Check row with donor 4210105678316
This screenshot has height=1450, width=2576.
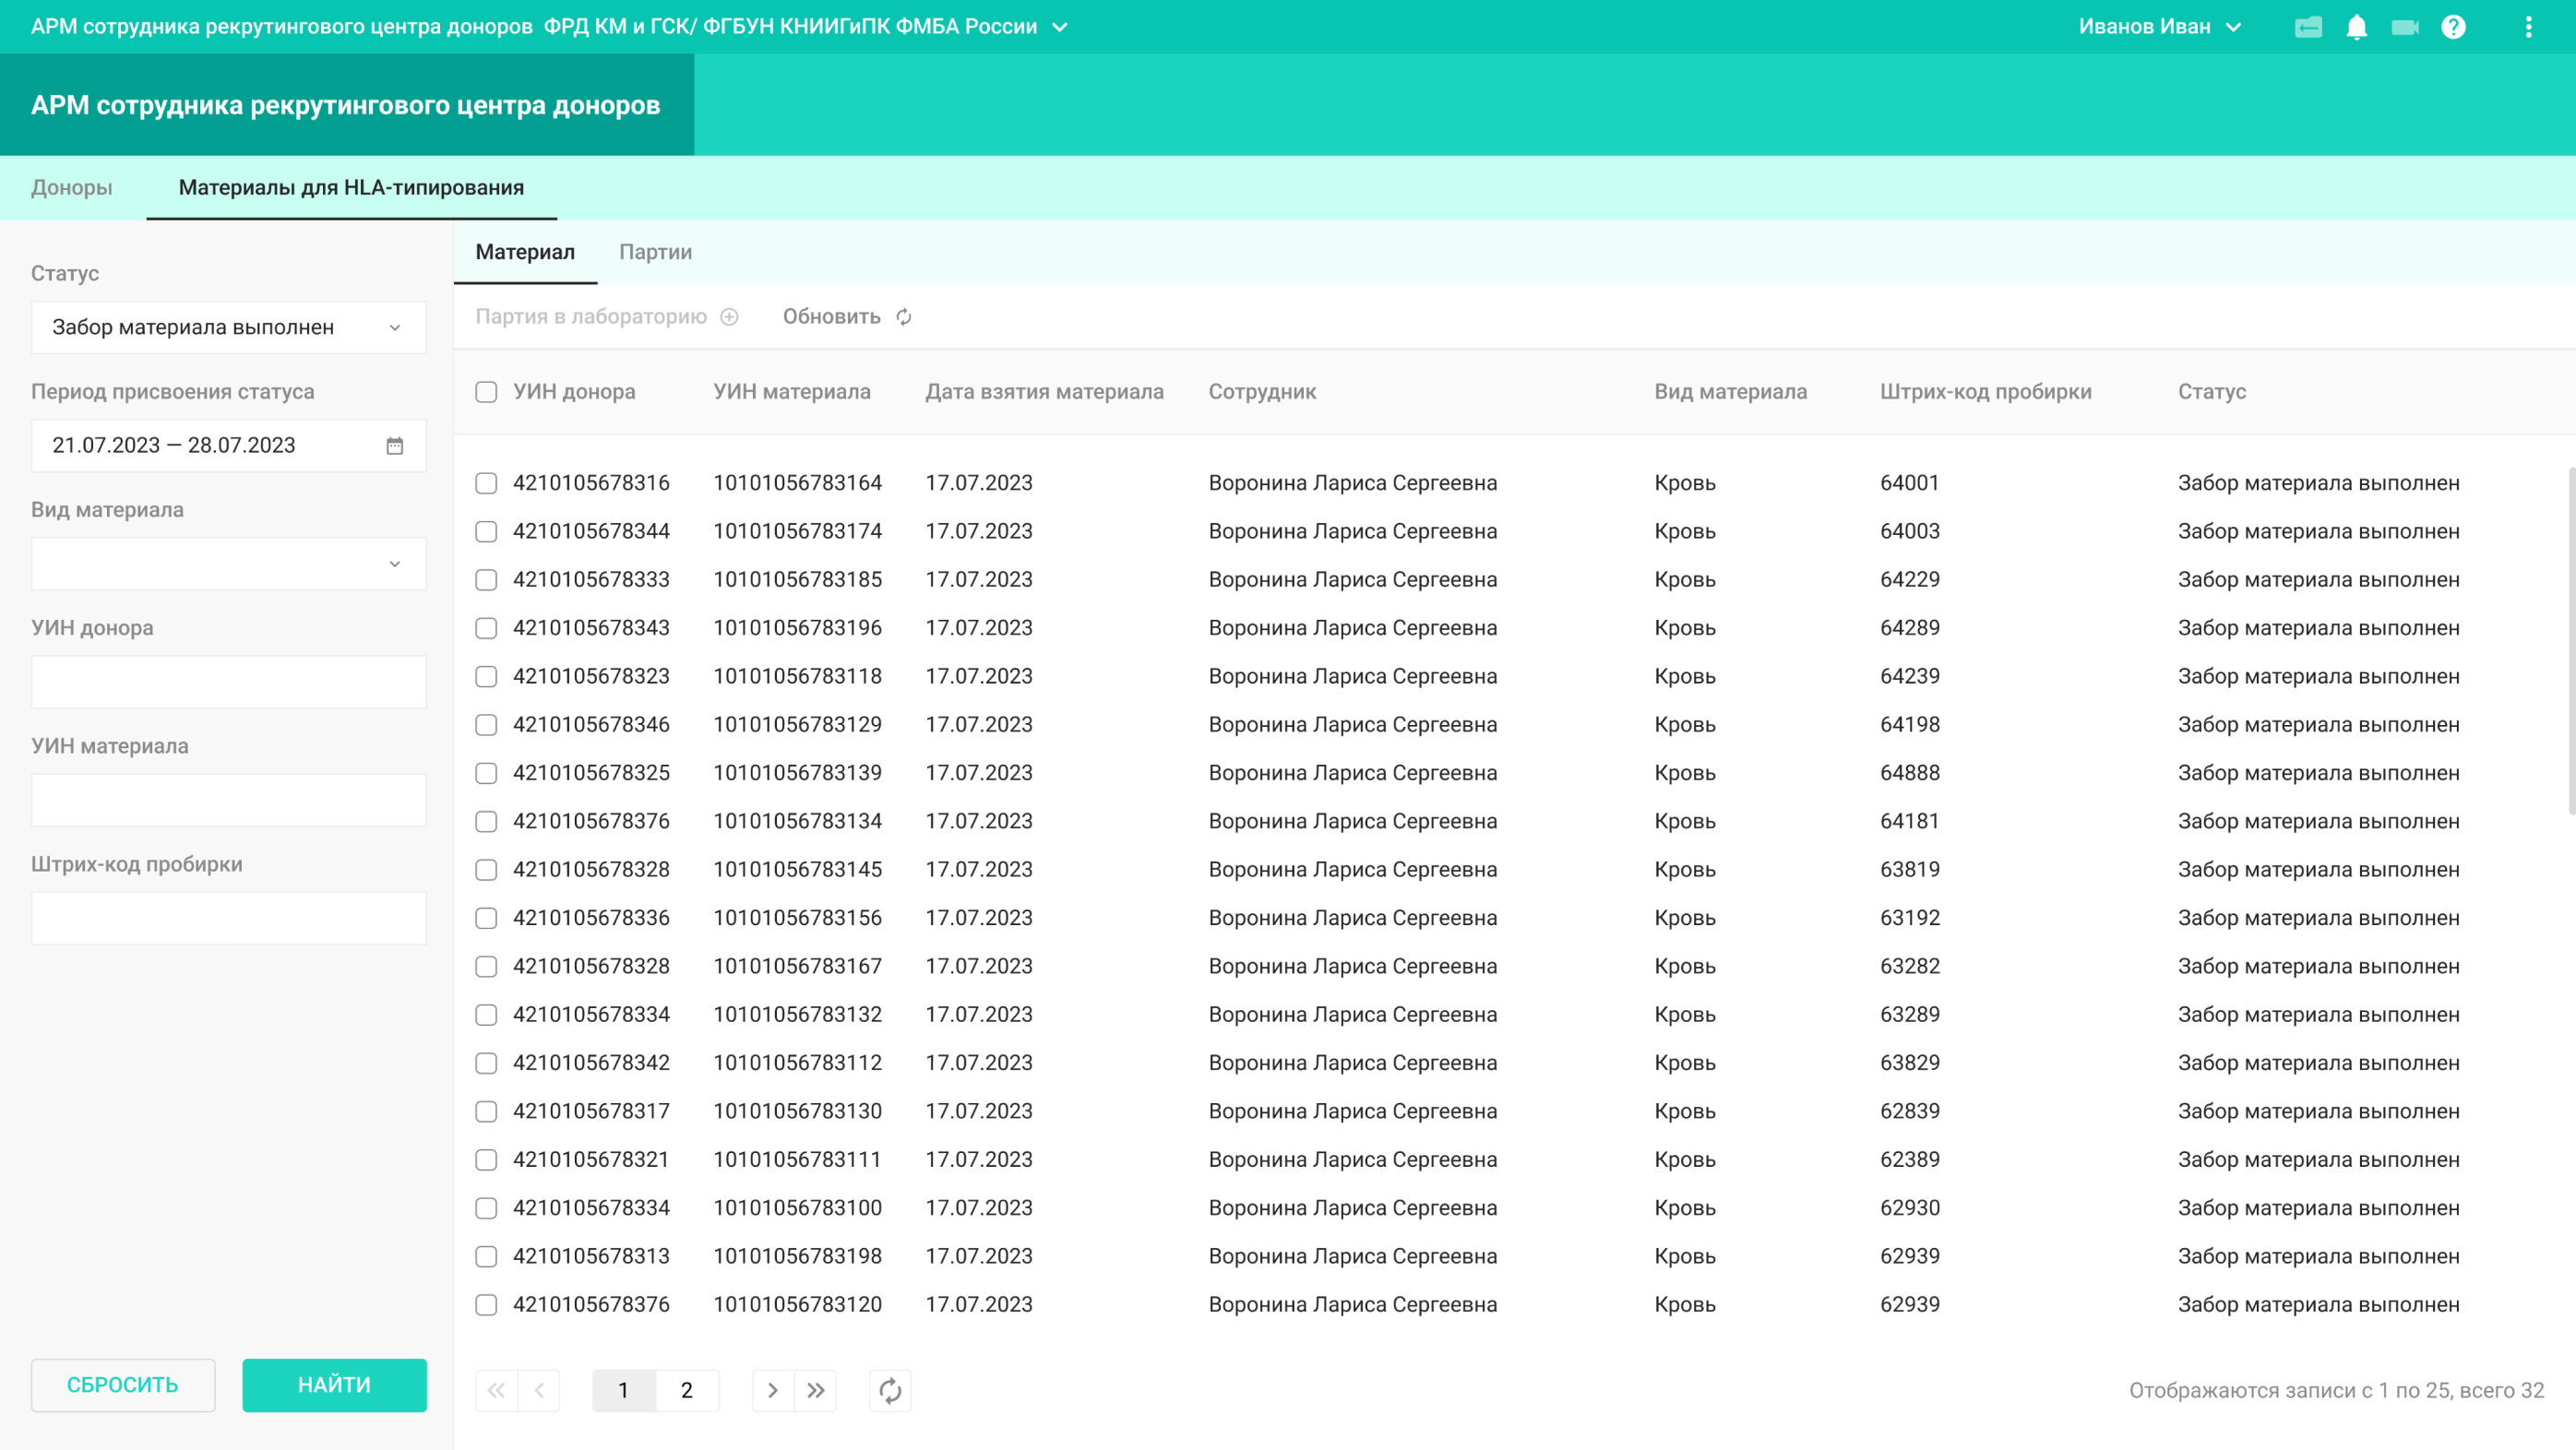[486, 484]
